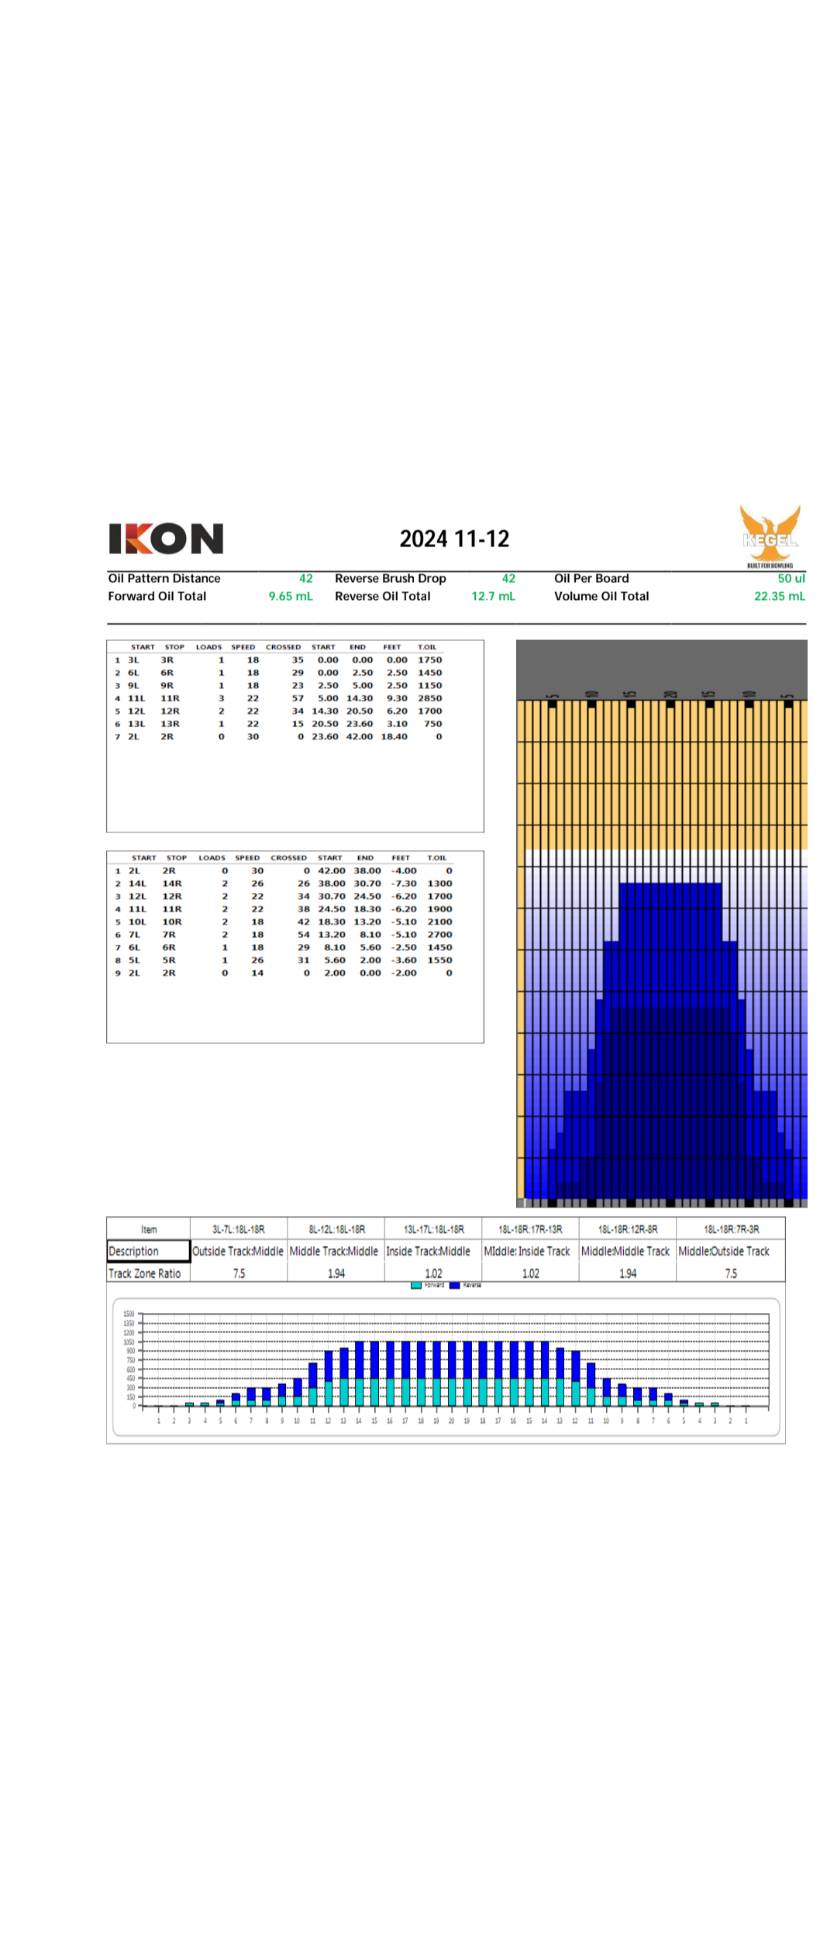Click the 13L-17L:18L-18R column header
This screenshot has width=837, height=1953.
pos(433,1229)
